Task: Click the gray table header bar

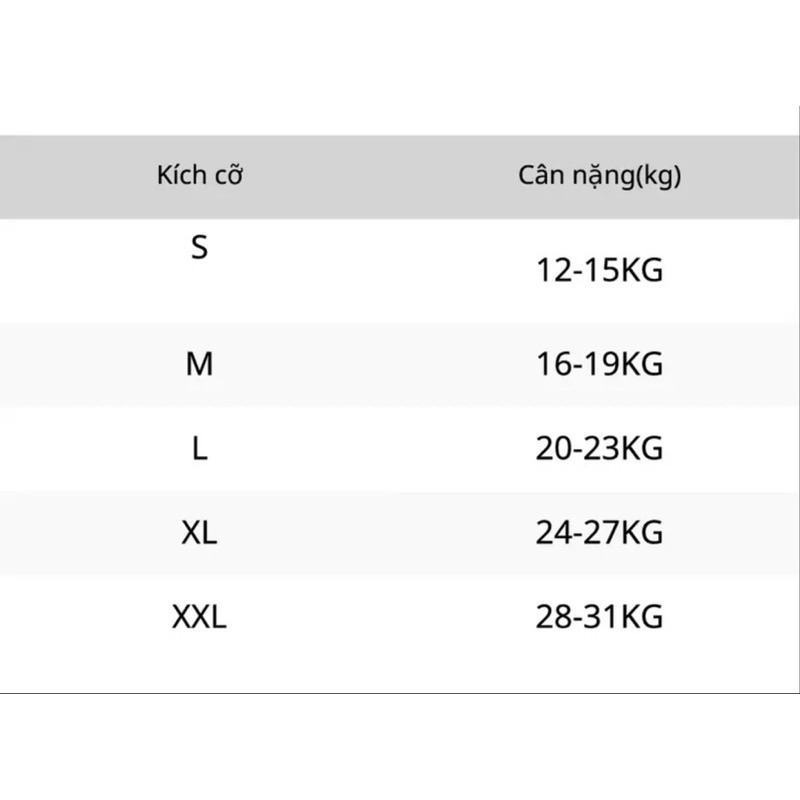Action: pyautogui.click(x=400, y=177)
